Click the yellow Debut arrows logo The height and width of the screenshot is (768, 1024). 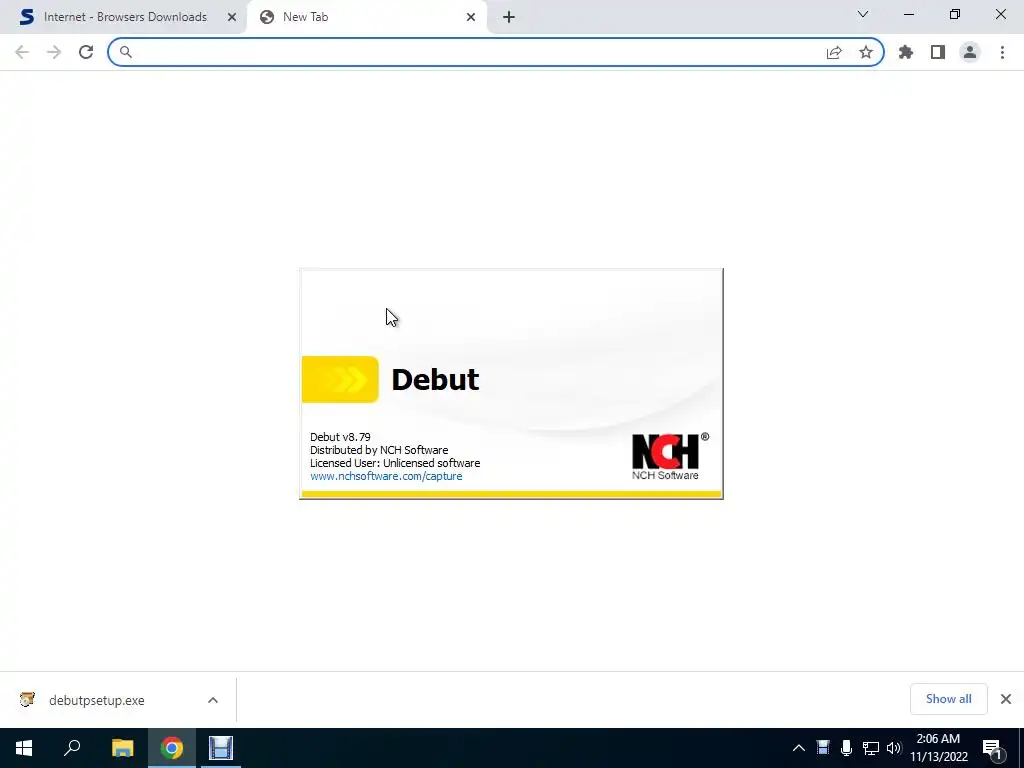(340, 379)
